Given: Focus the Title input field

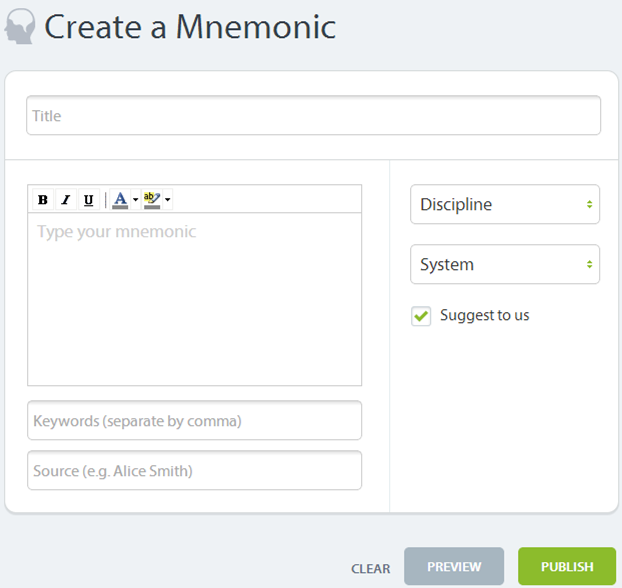Looking at the screenshot, I should click(313, 115).
